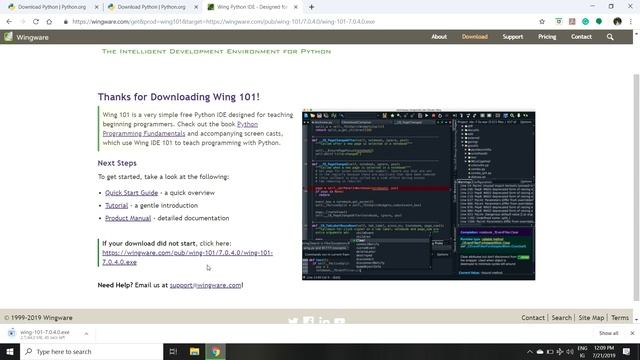Click the footer Contact link
640x360 pixels.
click(533, 318)
